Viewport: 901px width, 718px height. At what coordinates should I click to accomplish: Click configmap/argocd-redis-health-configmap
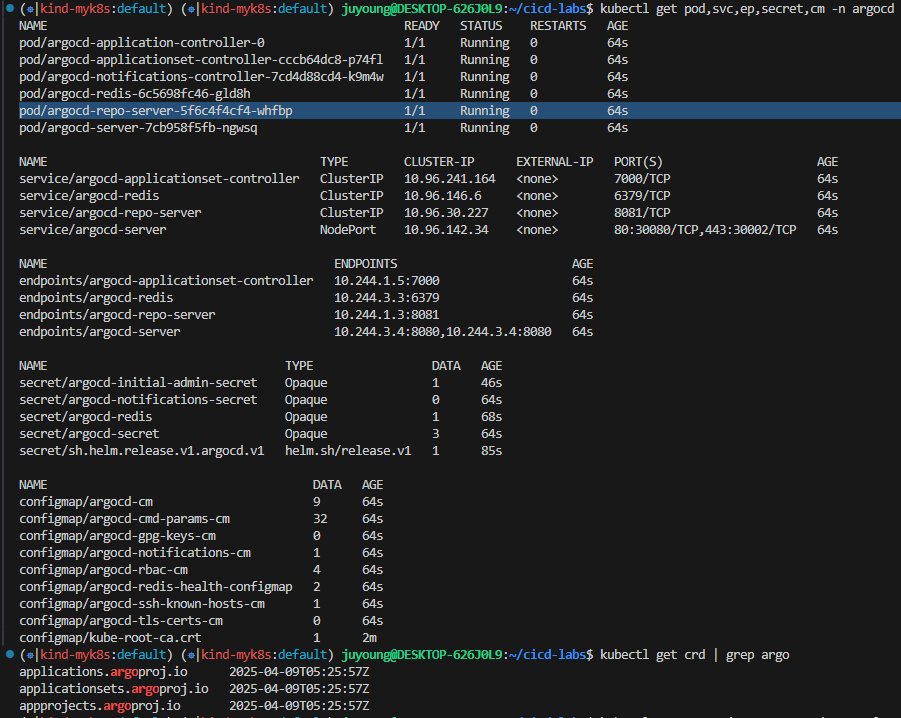156,587
